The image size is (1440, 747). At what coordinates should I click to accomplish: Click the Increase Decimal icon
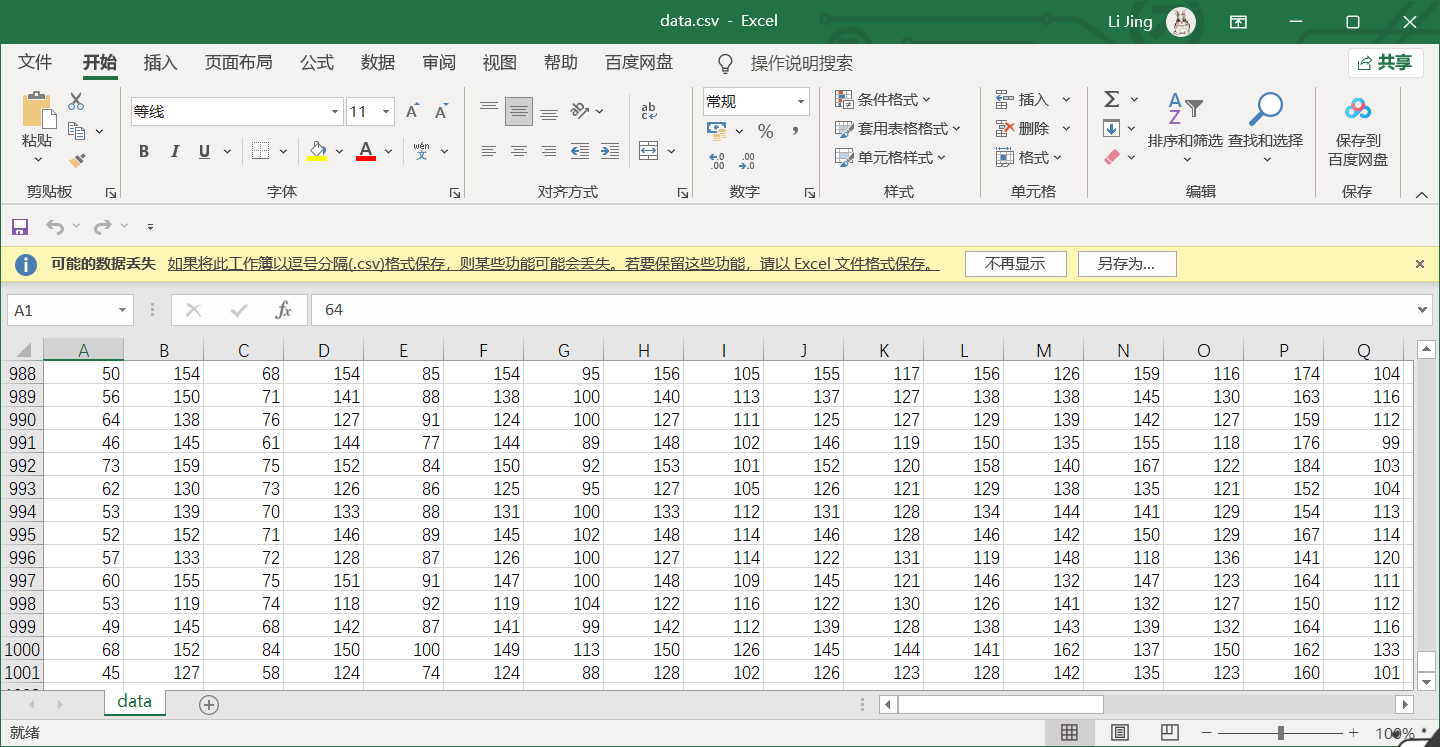(x=717, y=161)
